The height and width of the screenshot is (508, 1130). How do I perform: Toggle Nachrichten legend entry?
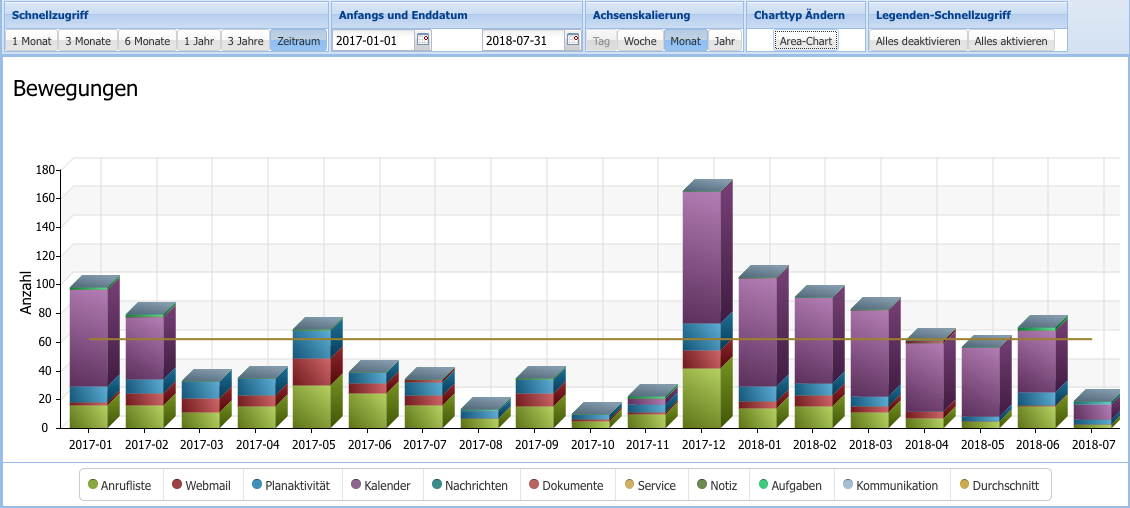[x=470, y=486]
